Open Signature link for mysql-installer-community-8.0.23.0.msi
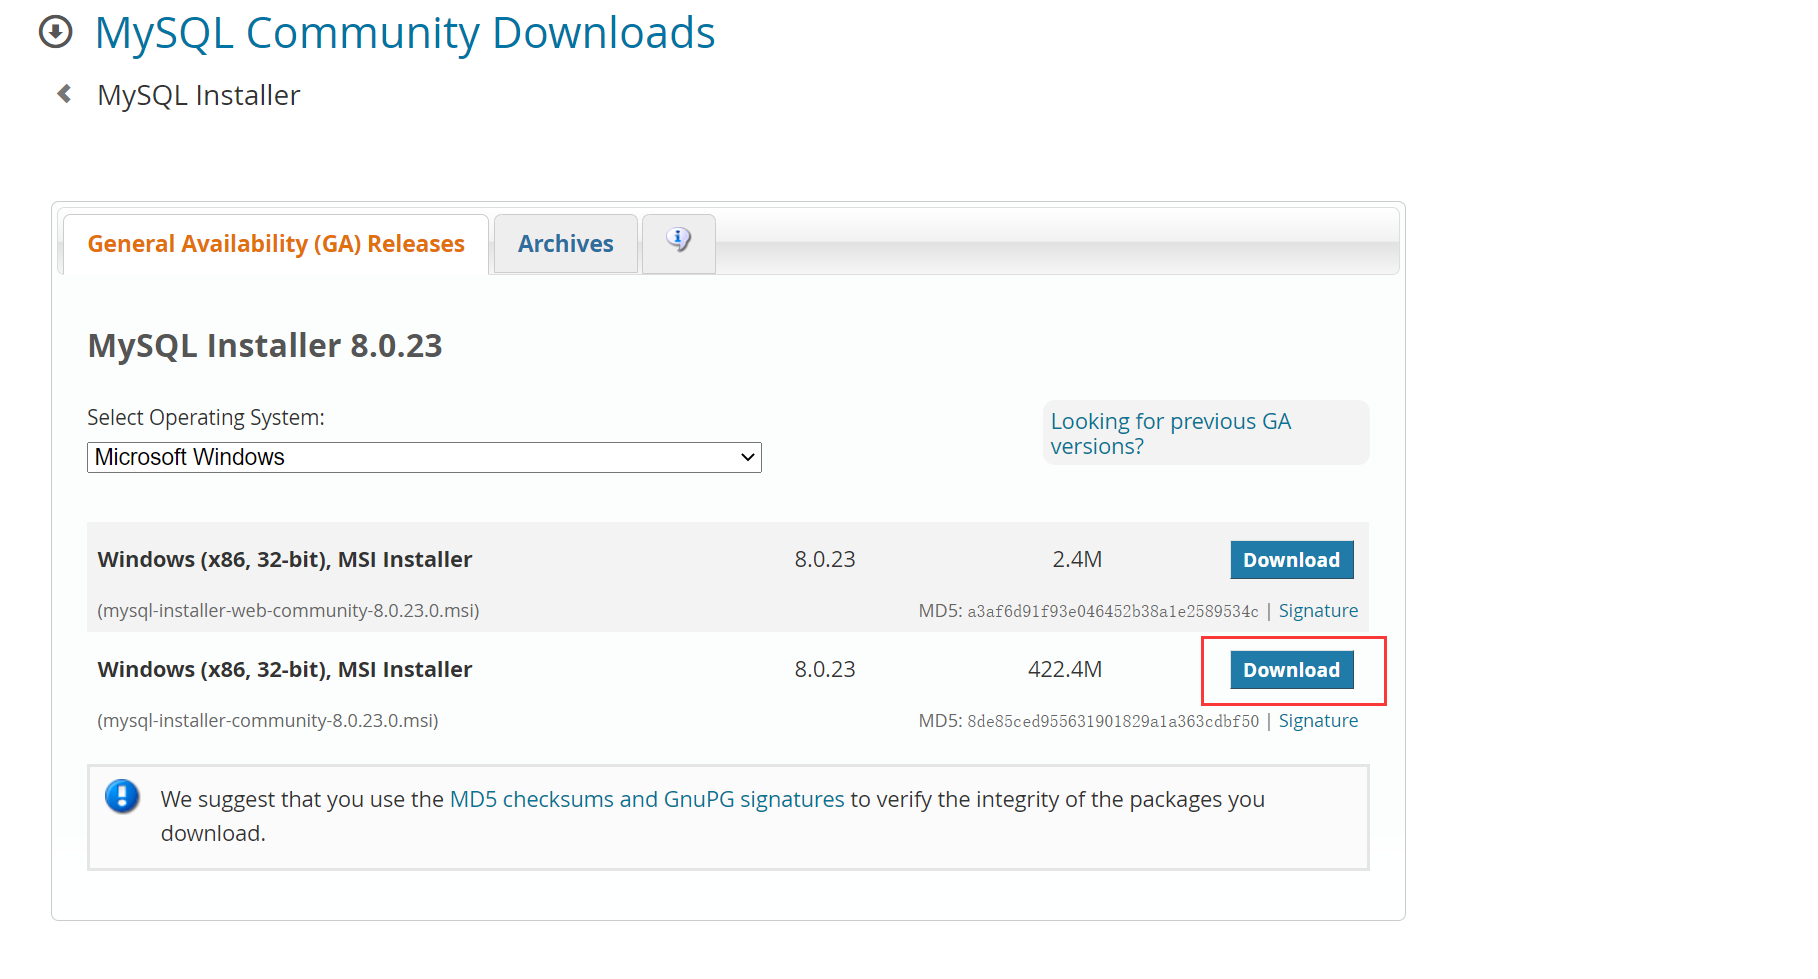The height and width of the screenshot is (979, 1818). coord(1318,721)
